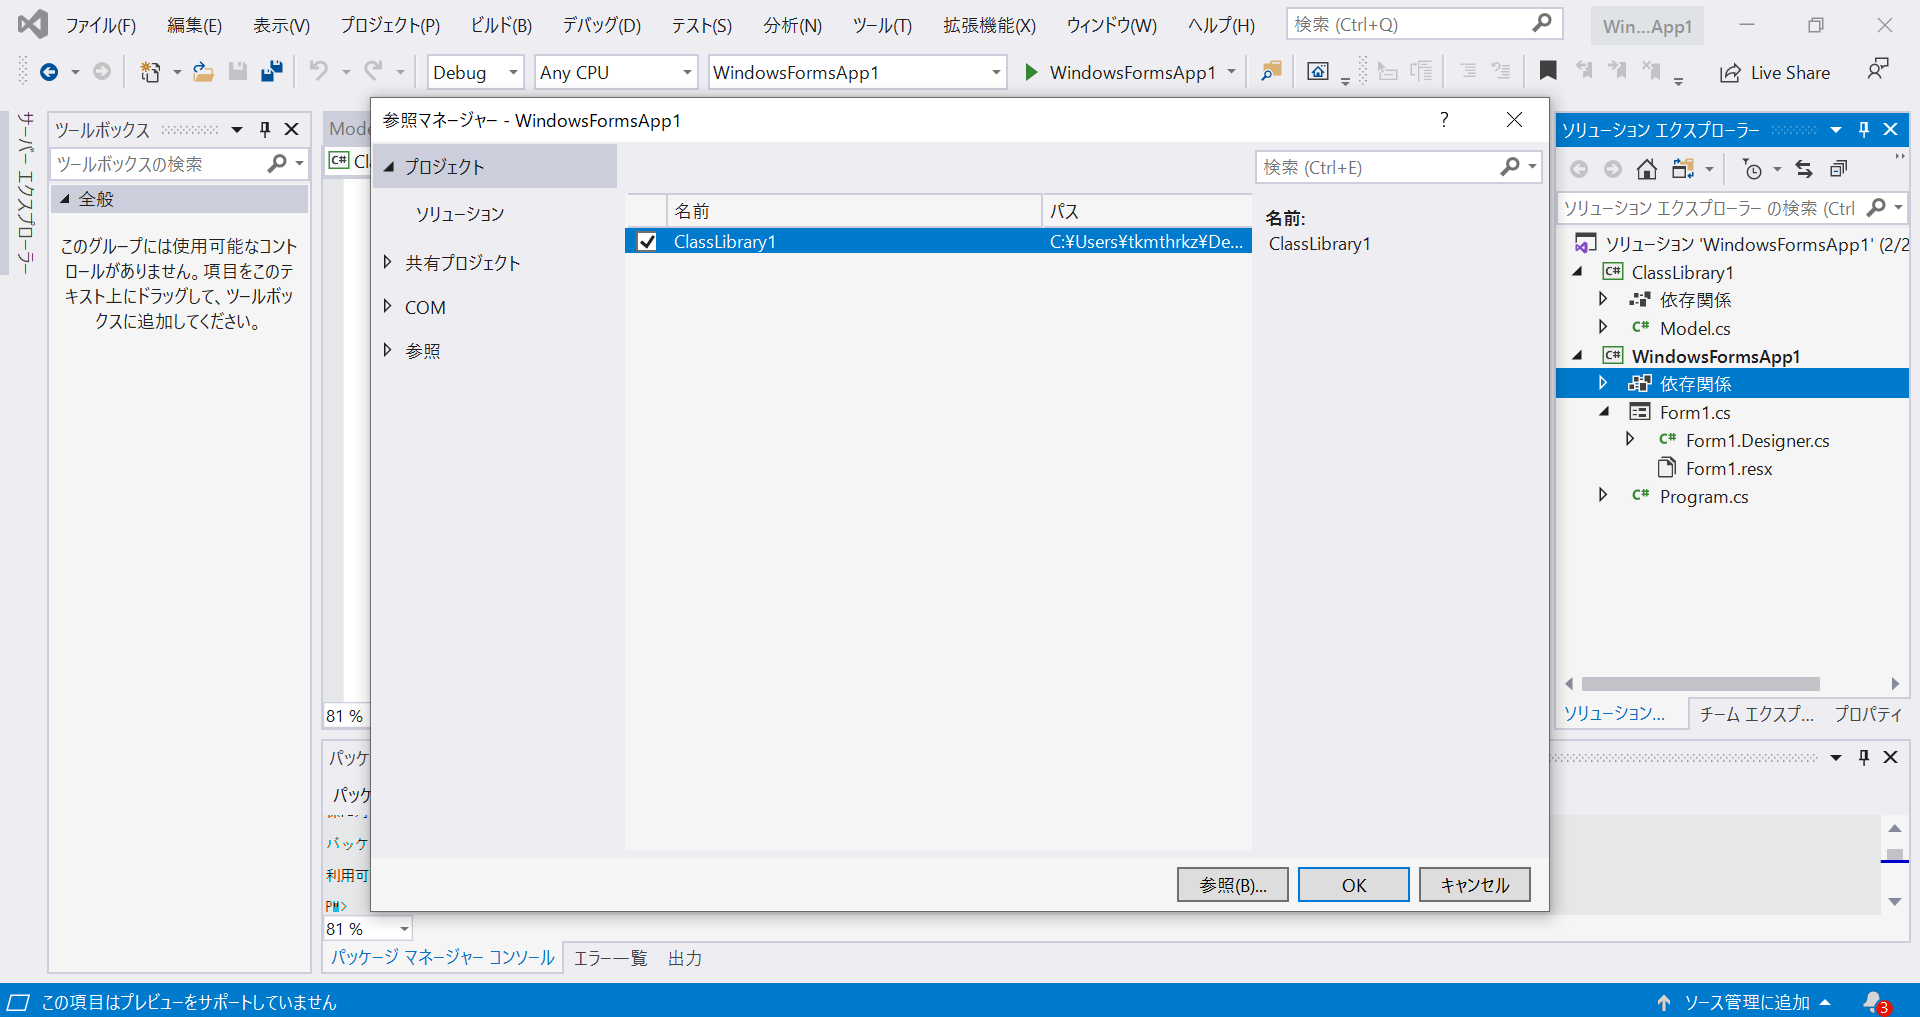Screen dimensions: 1920x1017
Task: Click Collapse All in Solution Explorer toolbar
Action: tap(1840, 168)
